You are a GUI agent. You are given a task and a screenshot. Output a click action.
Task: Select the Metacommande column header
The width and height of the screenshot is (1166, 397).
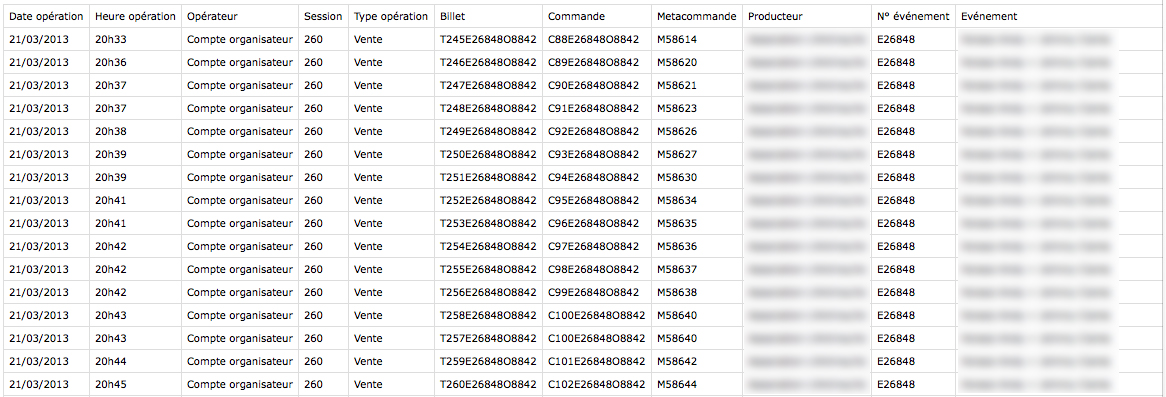(x=697, y=16)
